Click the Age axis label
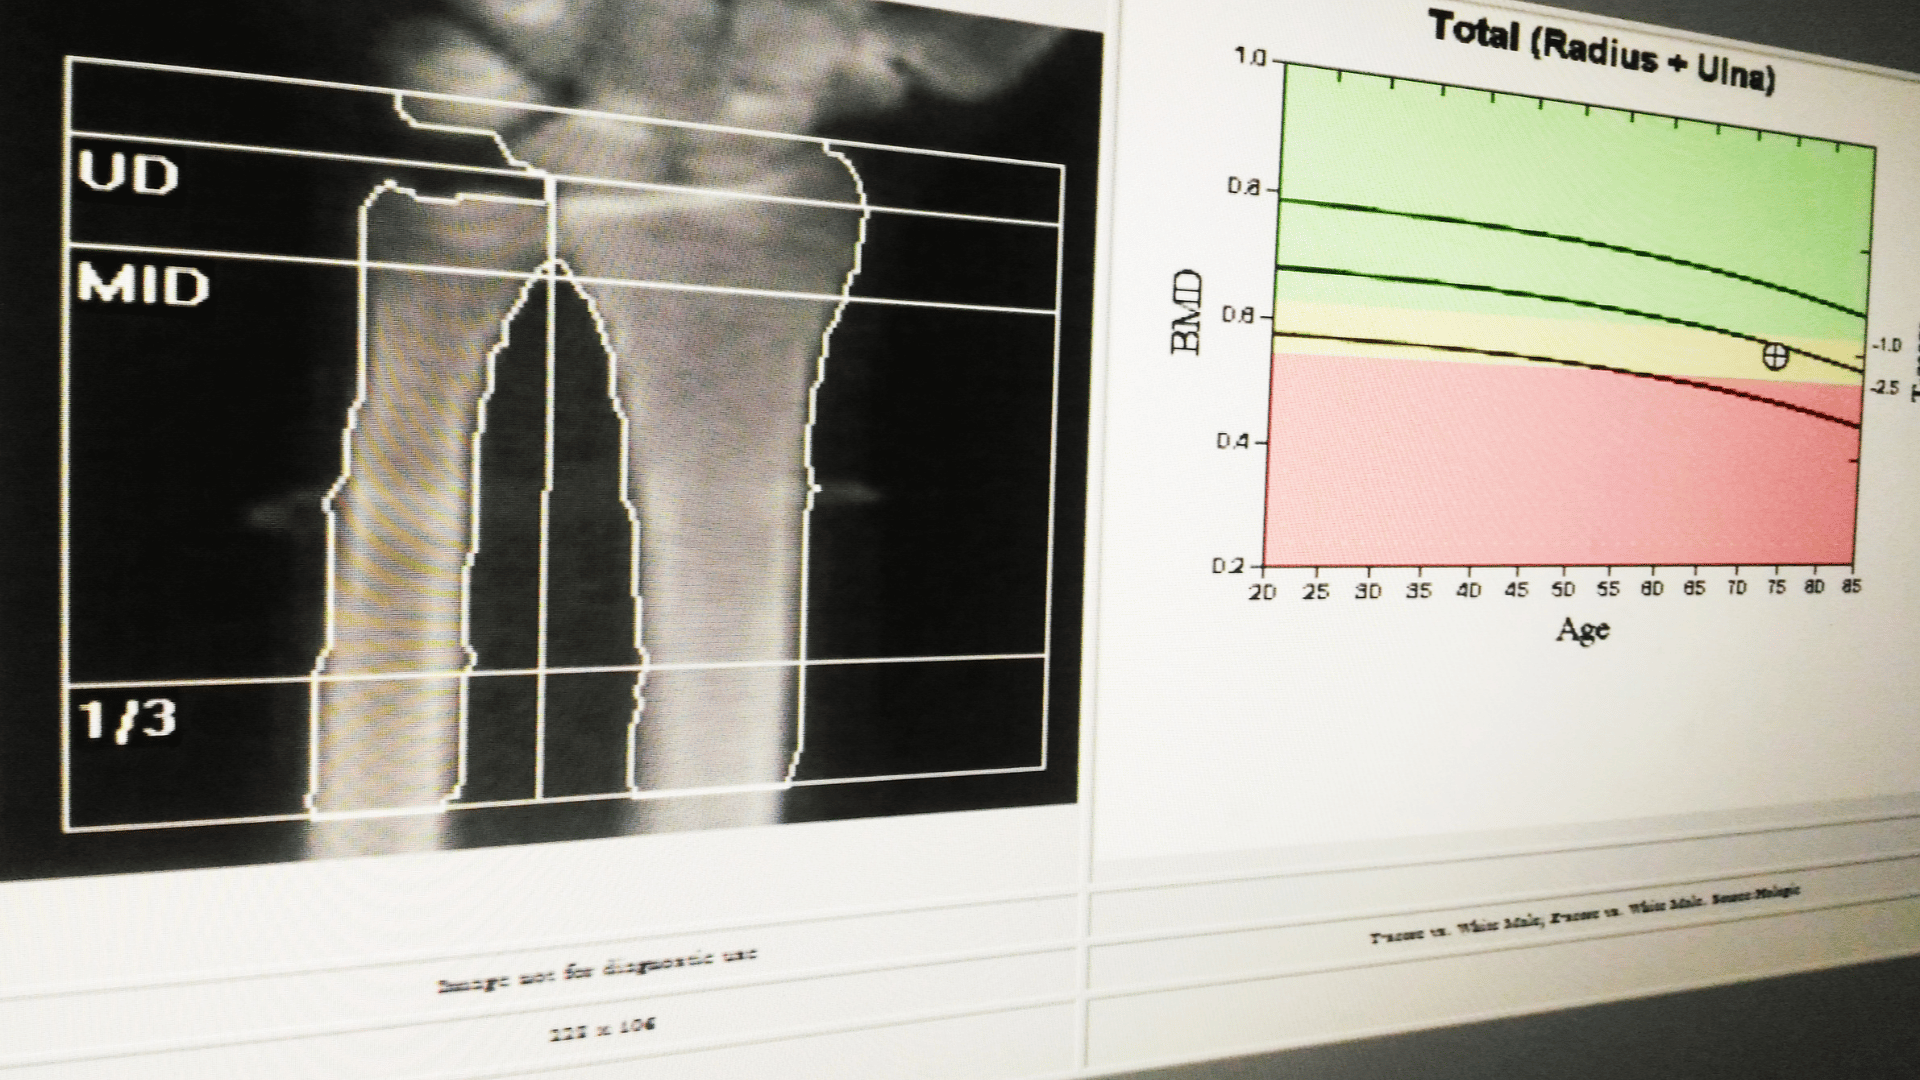 (1583, 630)
